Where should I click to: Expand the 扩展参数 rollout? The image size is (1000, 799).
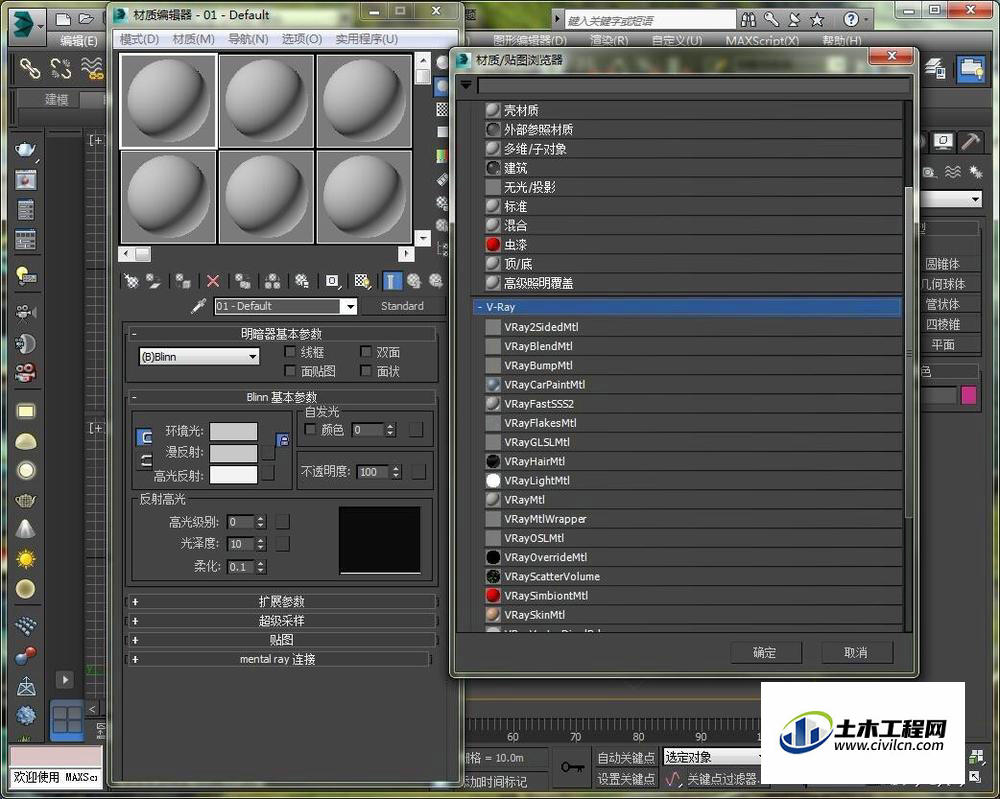click(x=281, y=601)
